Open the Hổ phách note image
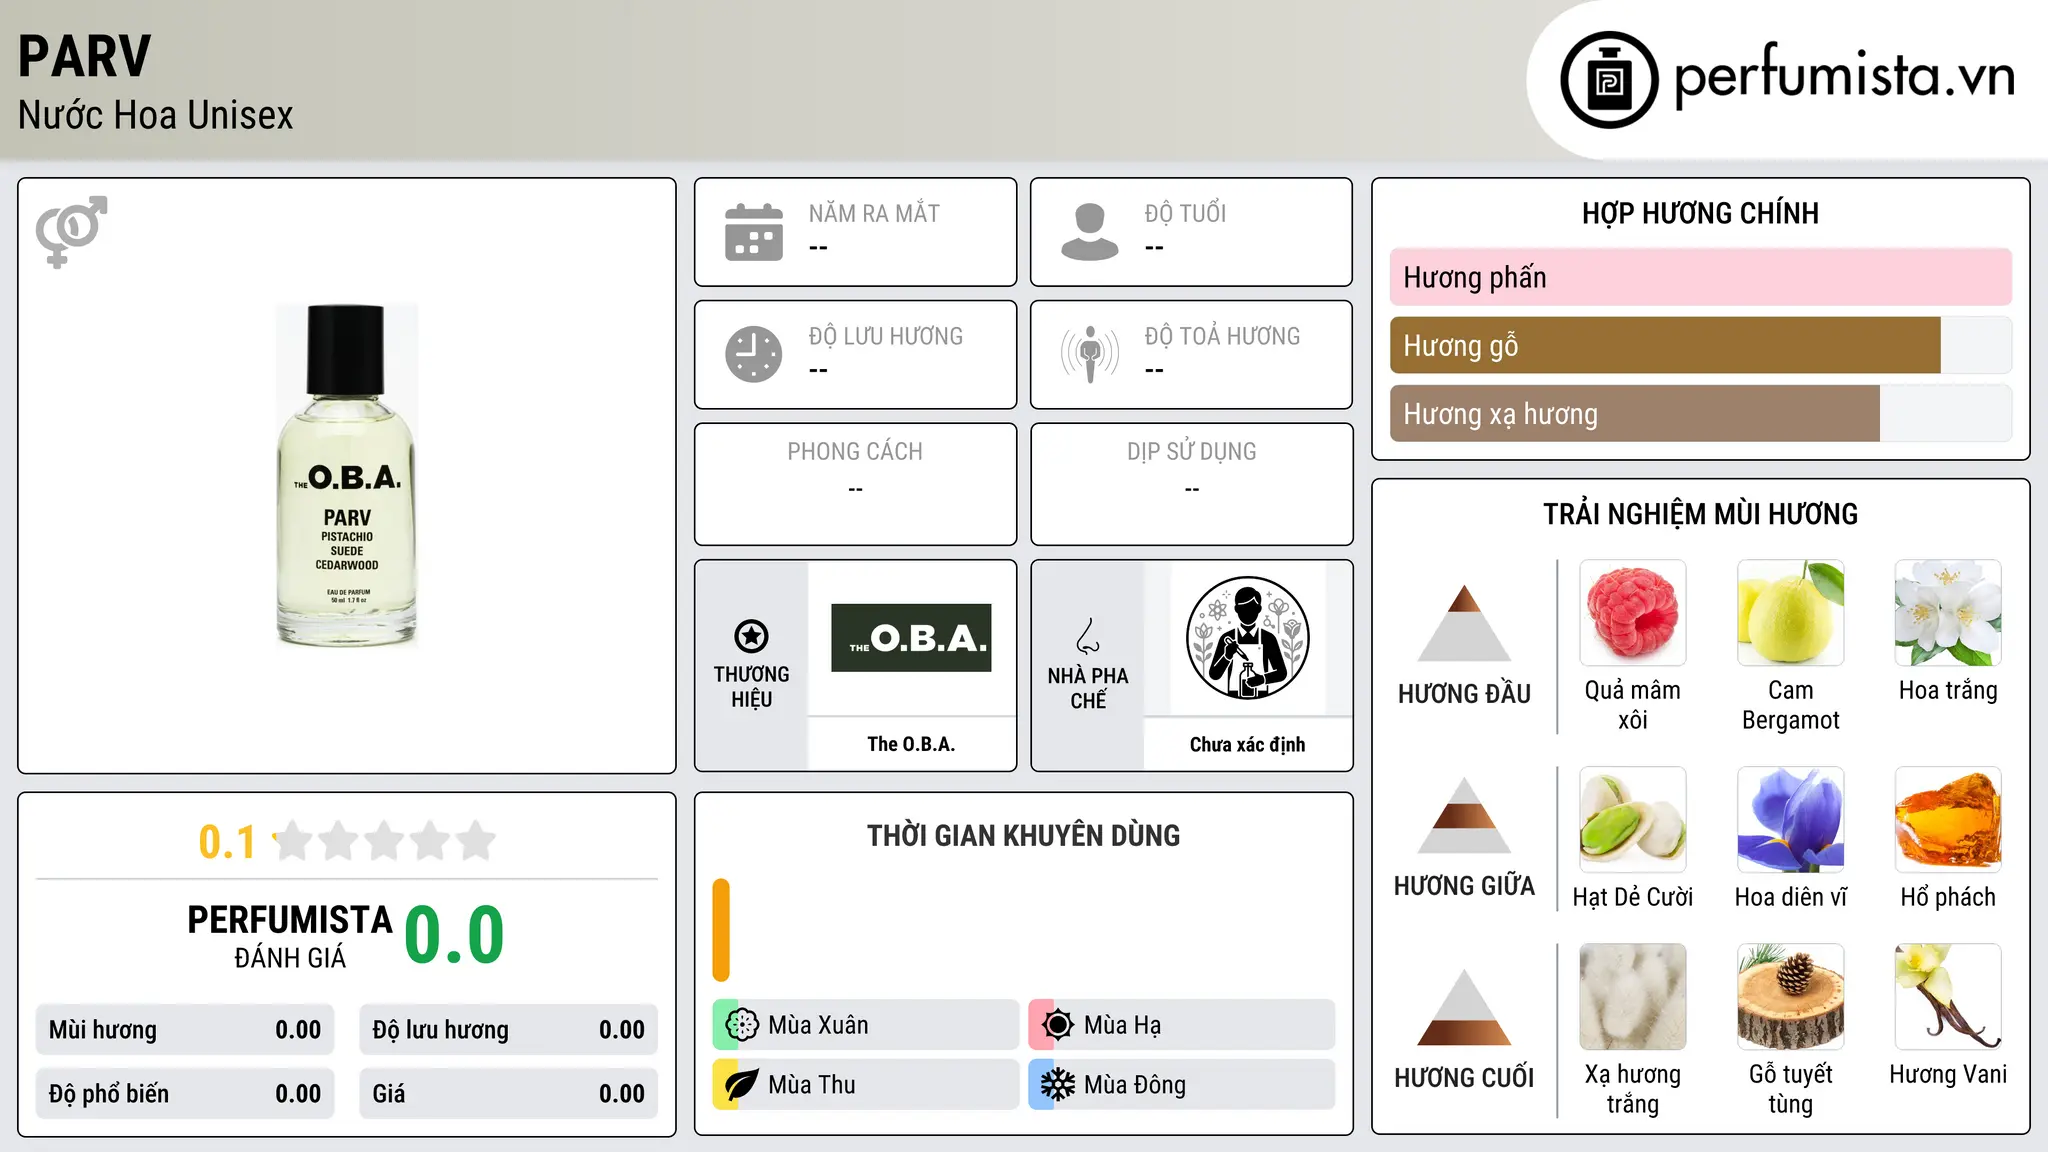 (1948, 820)
